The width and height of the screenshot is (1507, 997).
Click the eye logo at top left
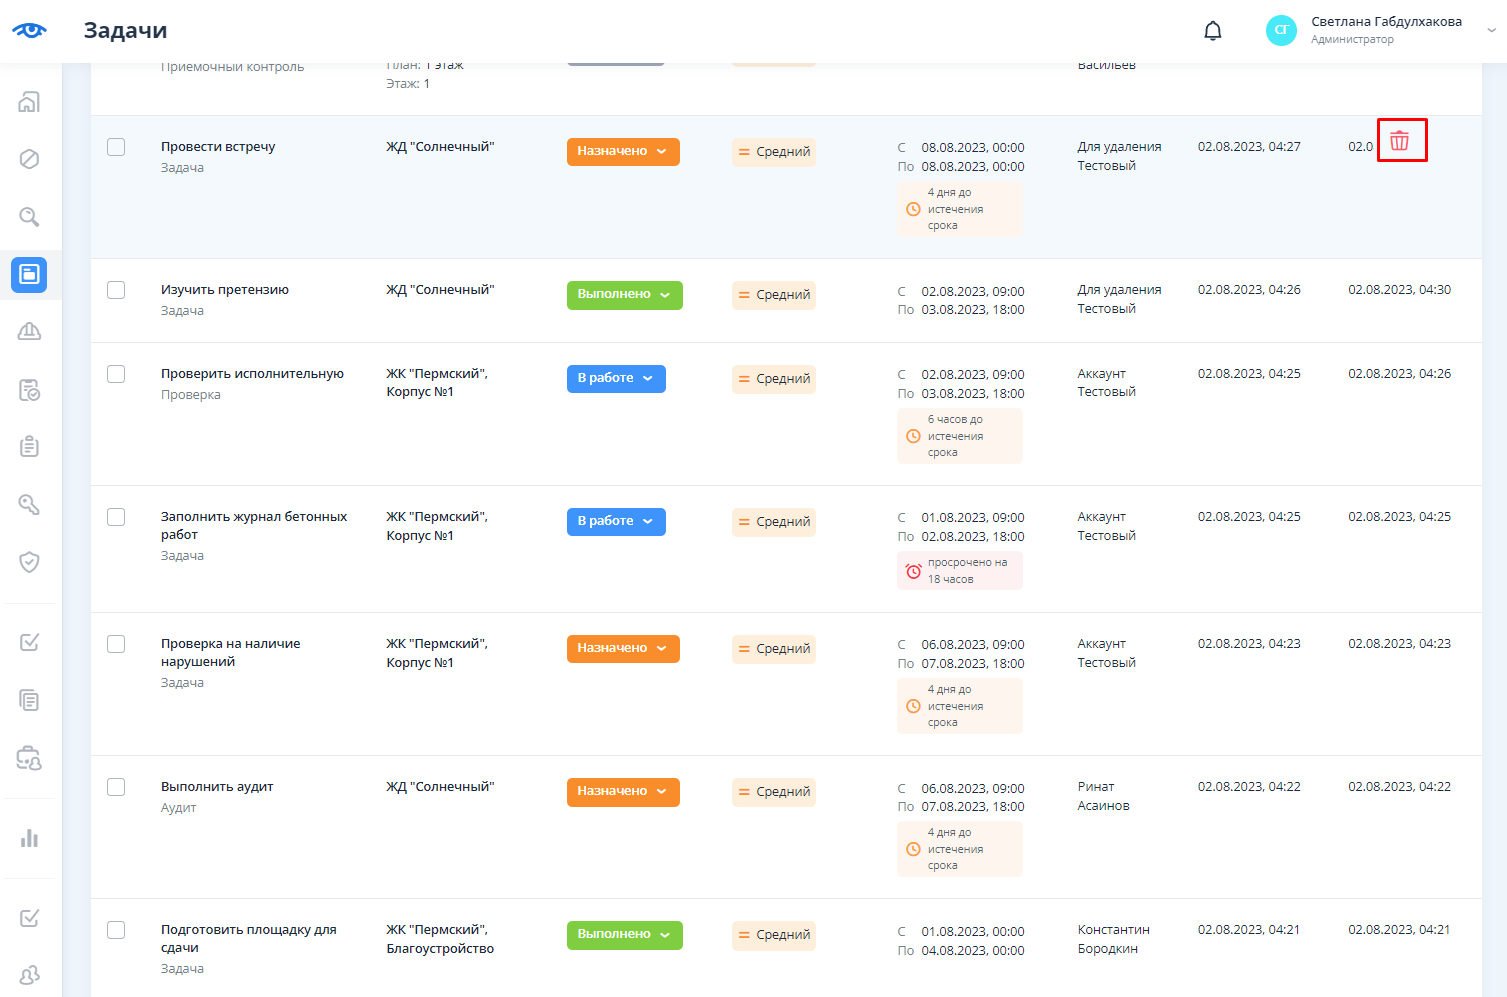[30, 30]
